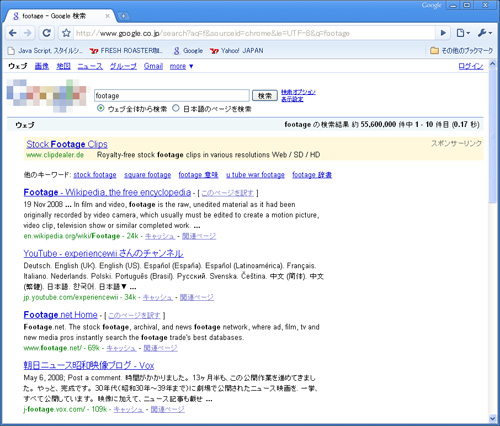Open the cached www.footage.net page

pos(121,348)
